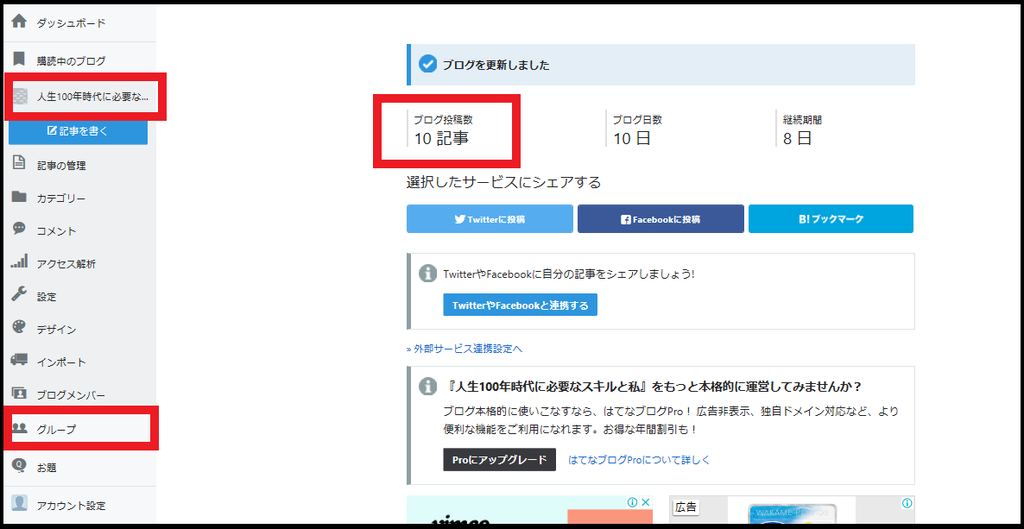
Task: Click the wrench icon for 設定
Action: 20,294
